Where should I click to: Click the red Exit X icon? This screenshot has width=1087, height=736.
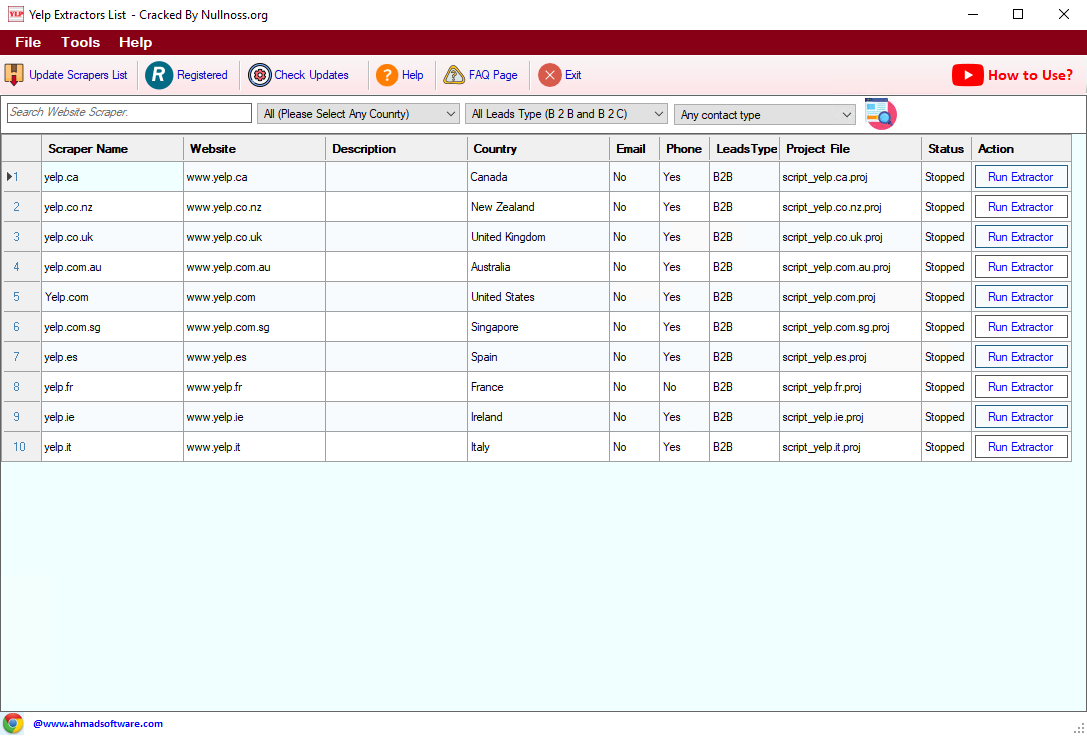click(550, 75)
